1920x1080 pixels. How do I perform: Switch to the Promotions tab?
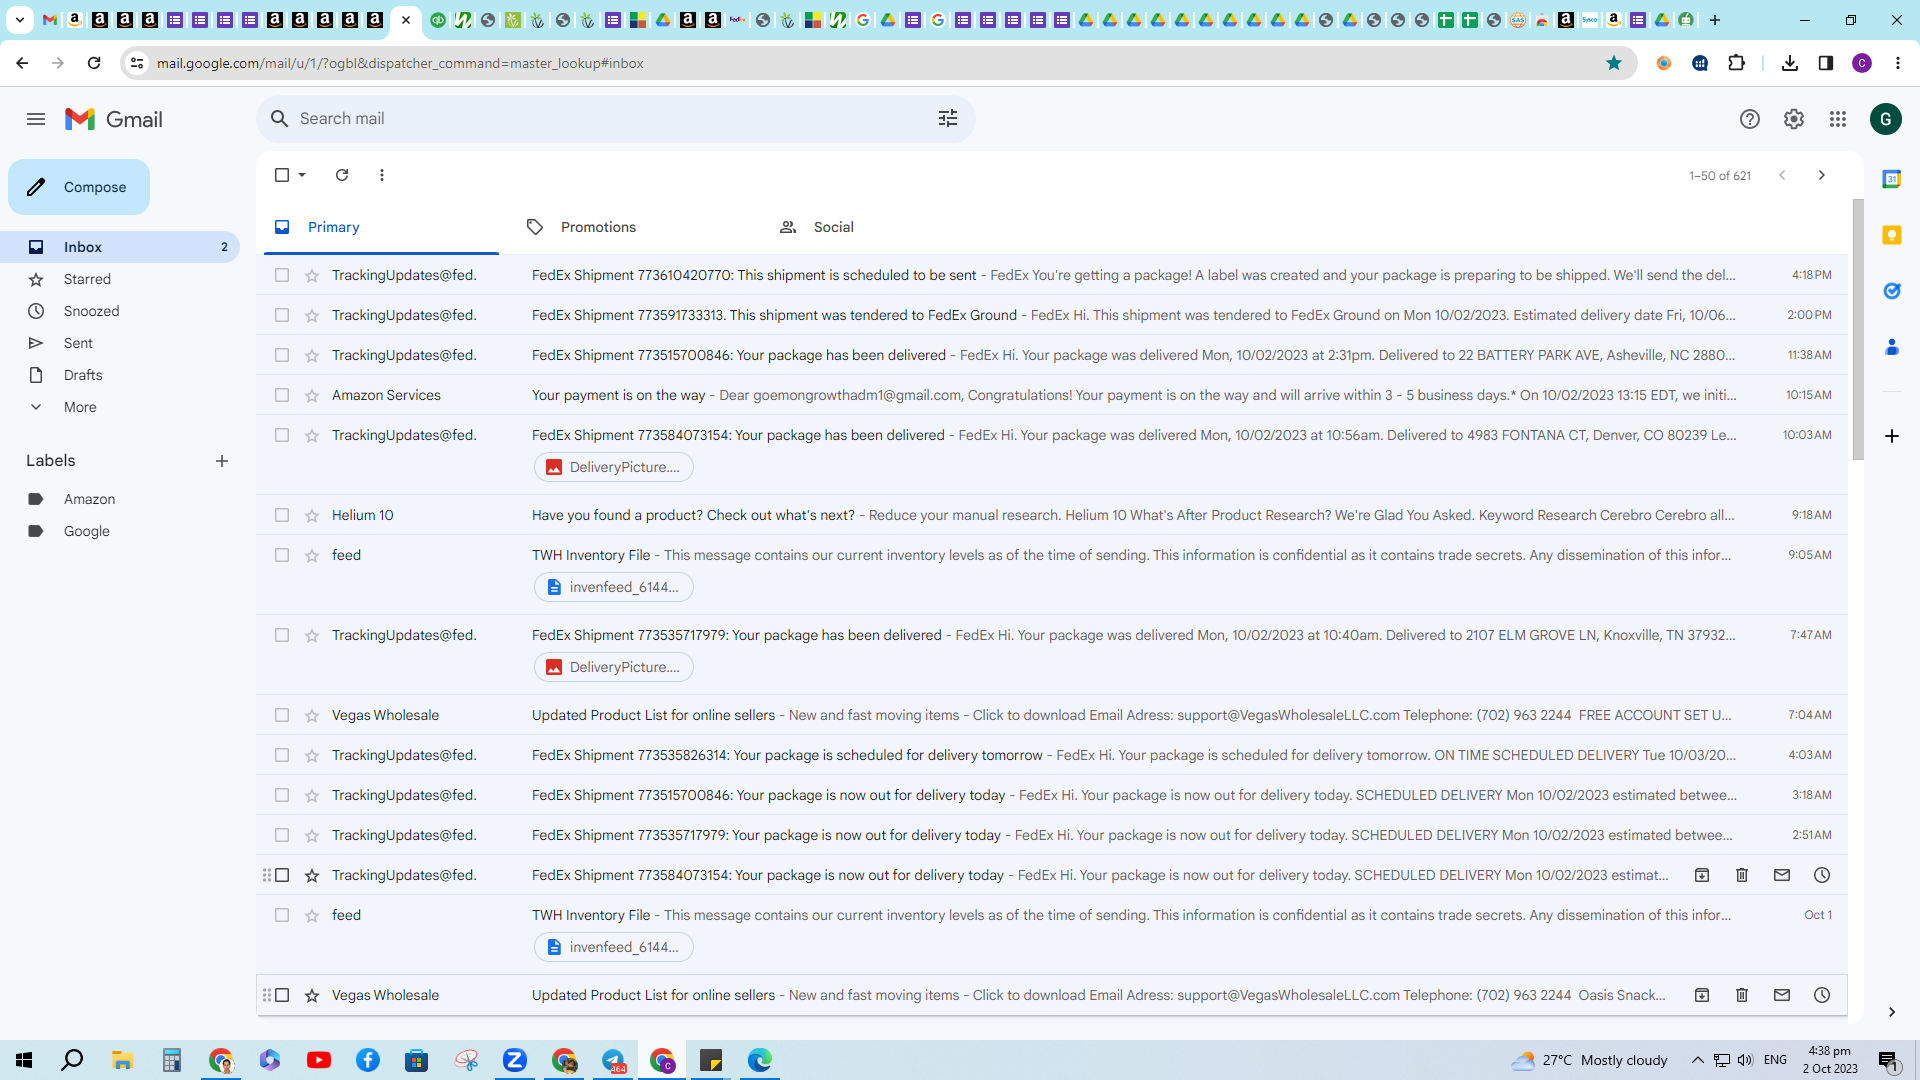[x=598, y=227]
